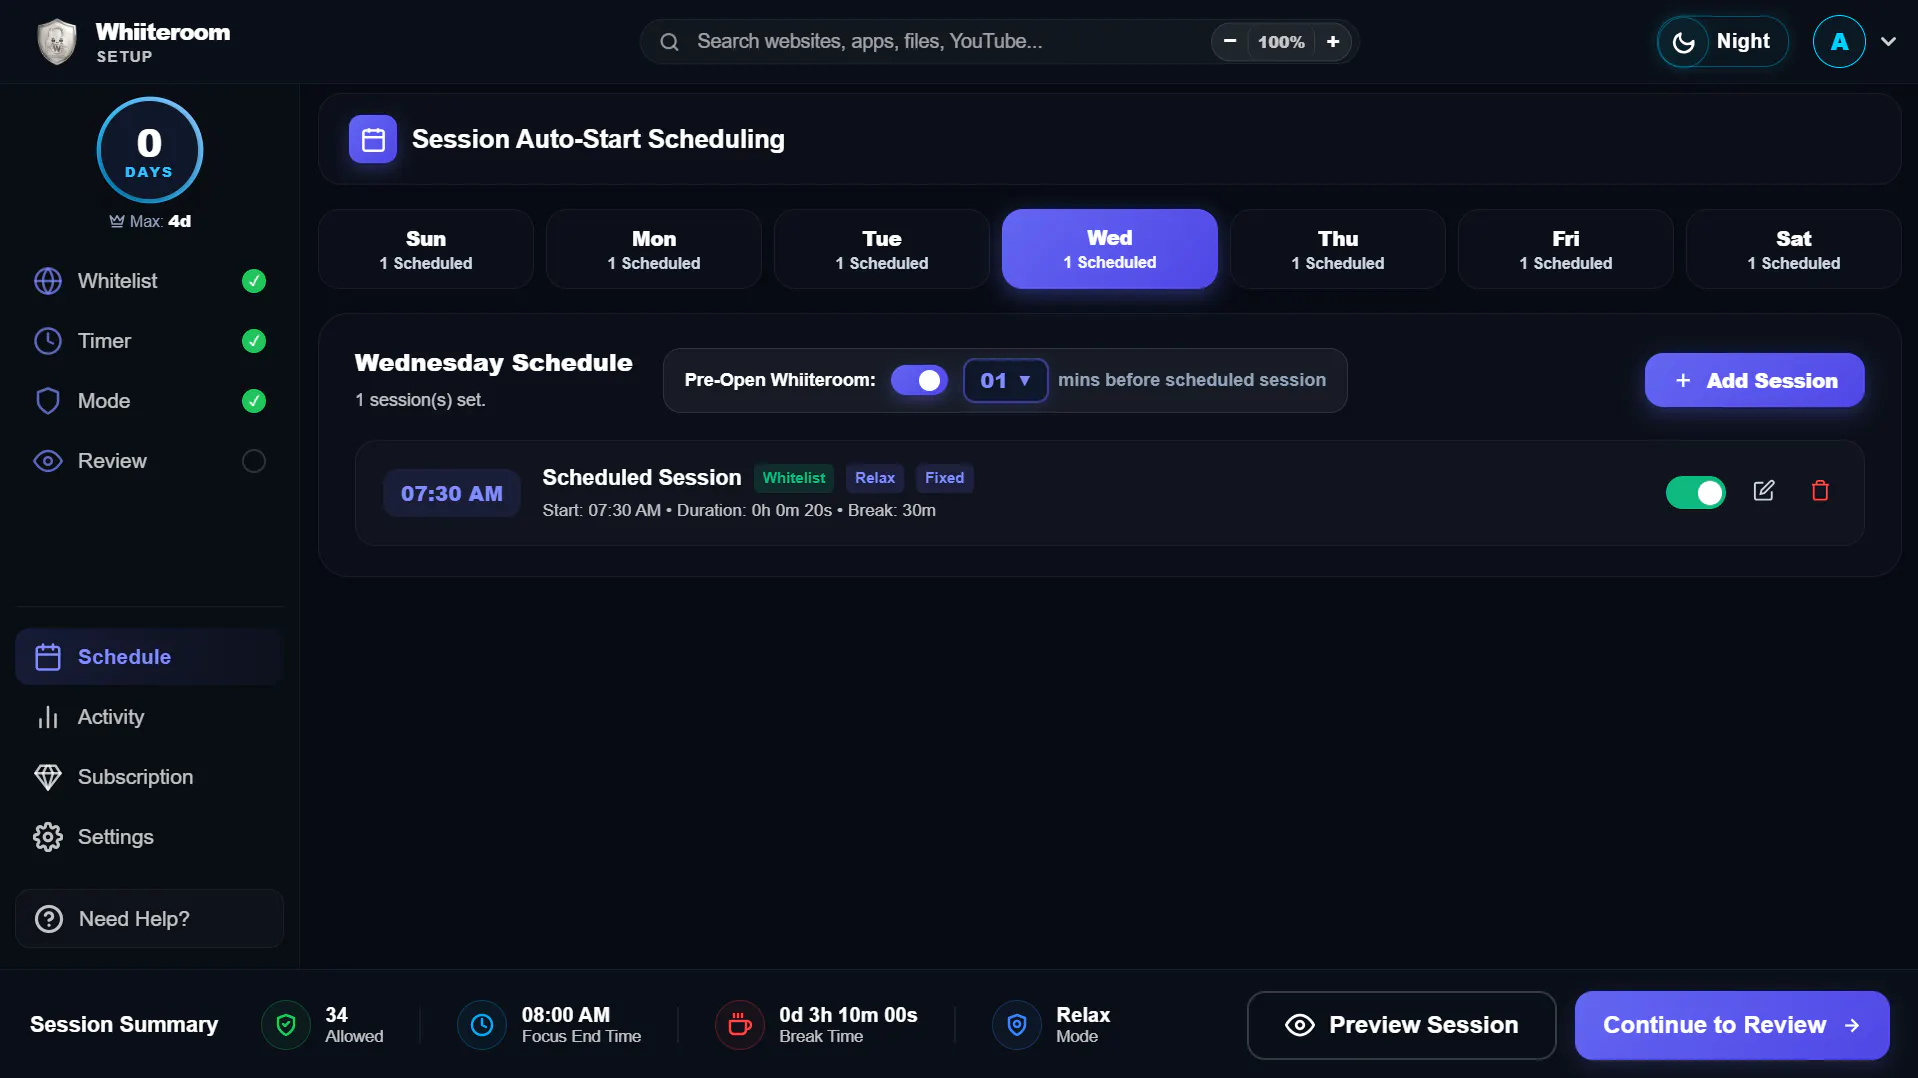
Task: Click the Whiiteroom shield logo
Action: click(x=57, y=42)
